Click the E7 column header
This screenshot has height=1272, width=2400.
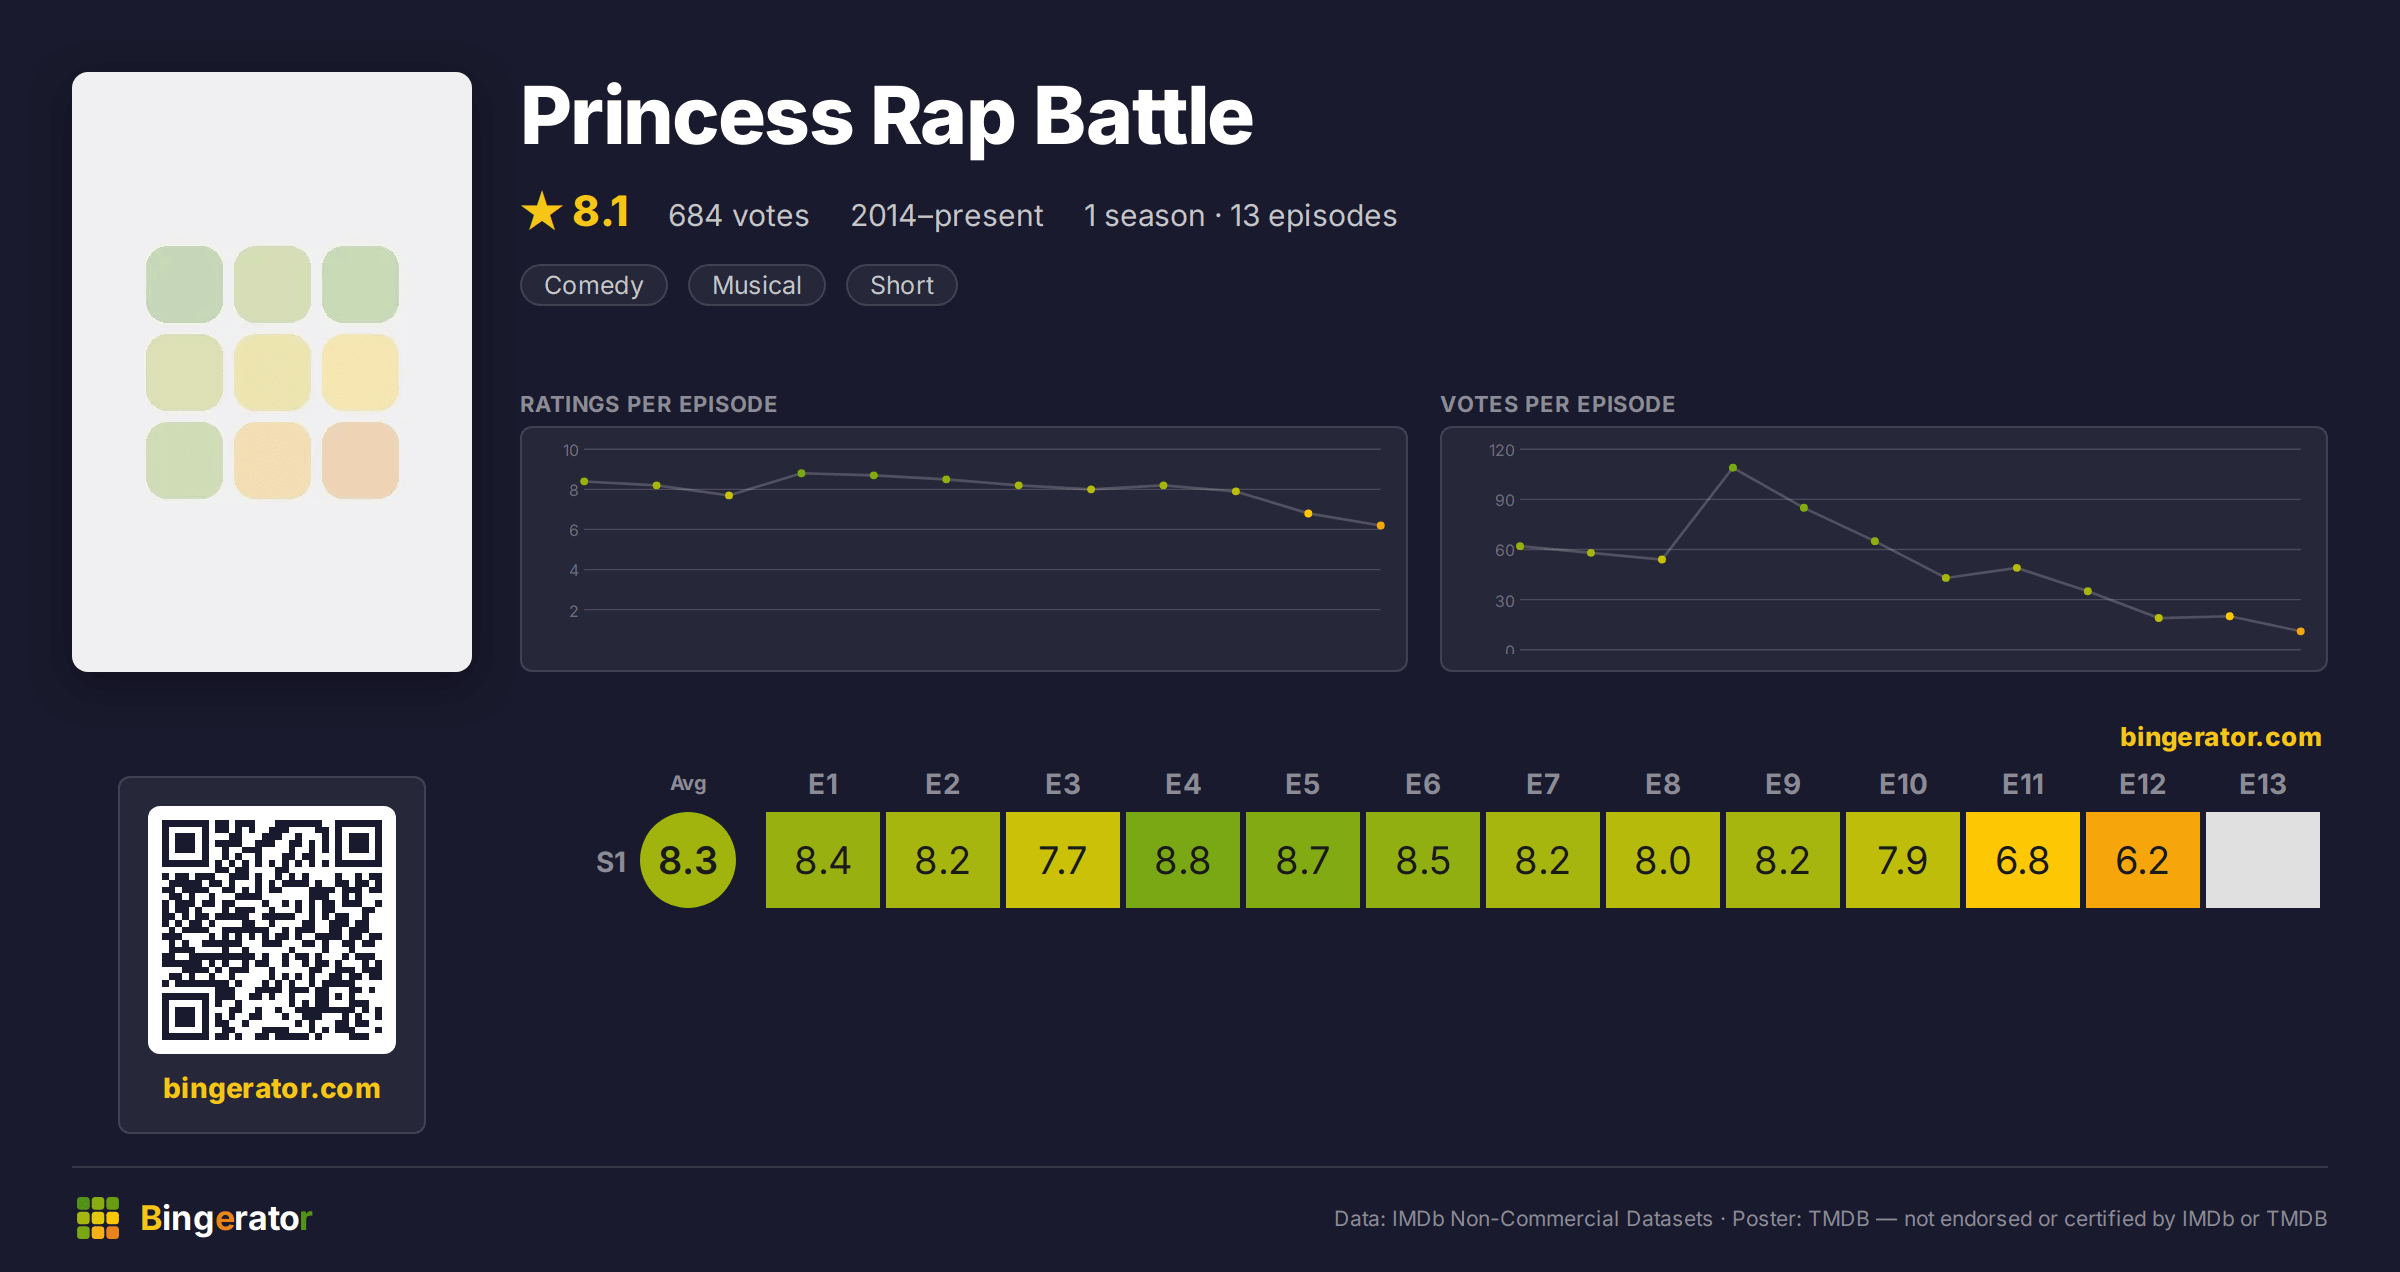click(1543, 784)
